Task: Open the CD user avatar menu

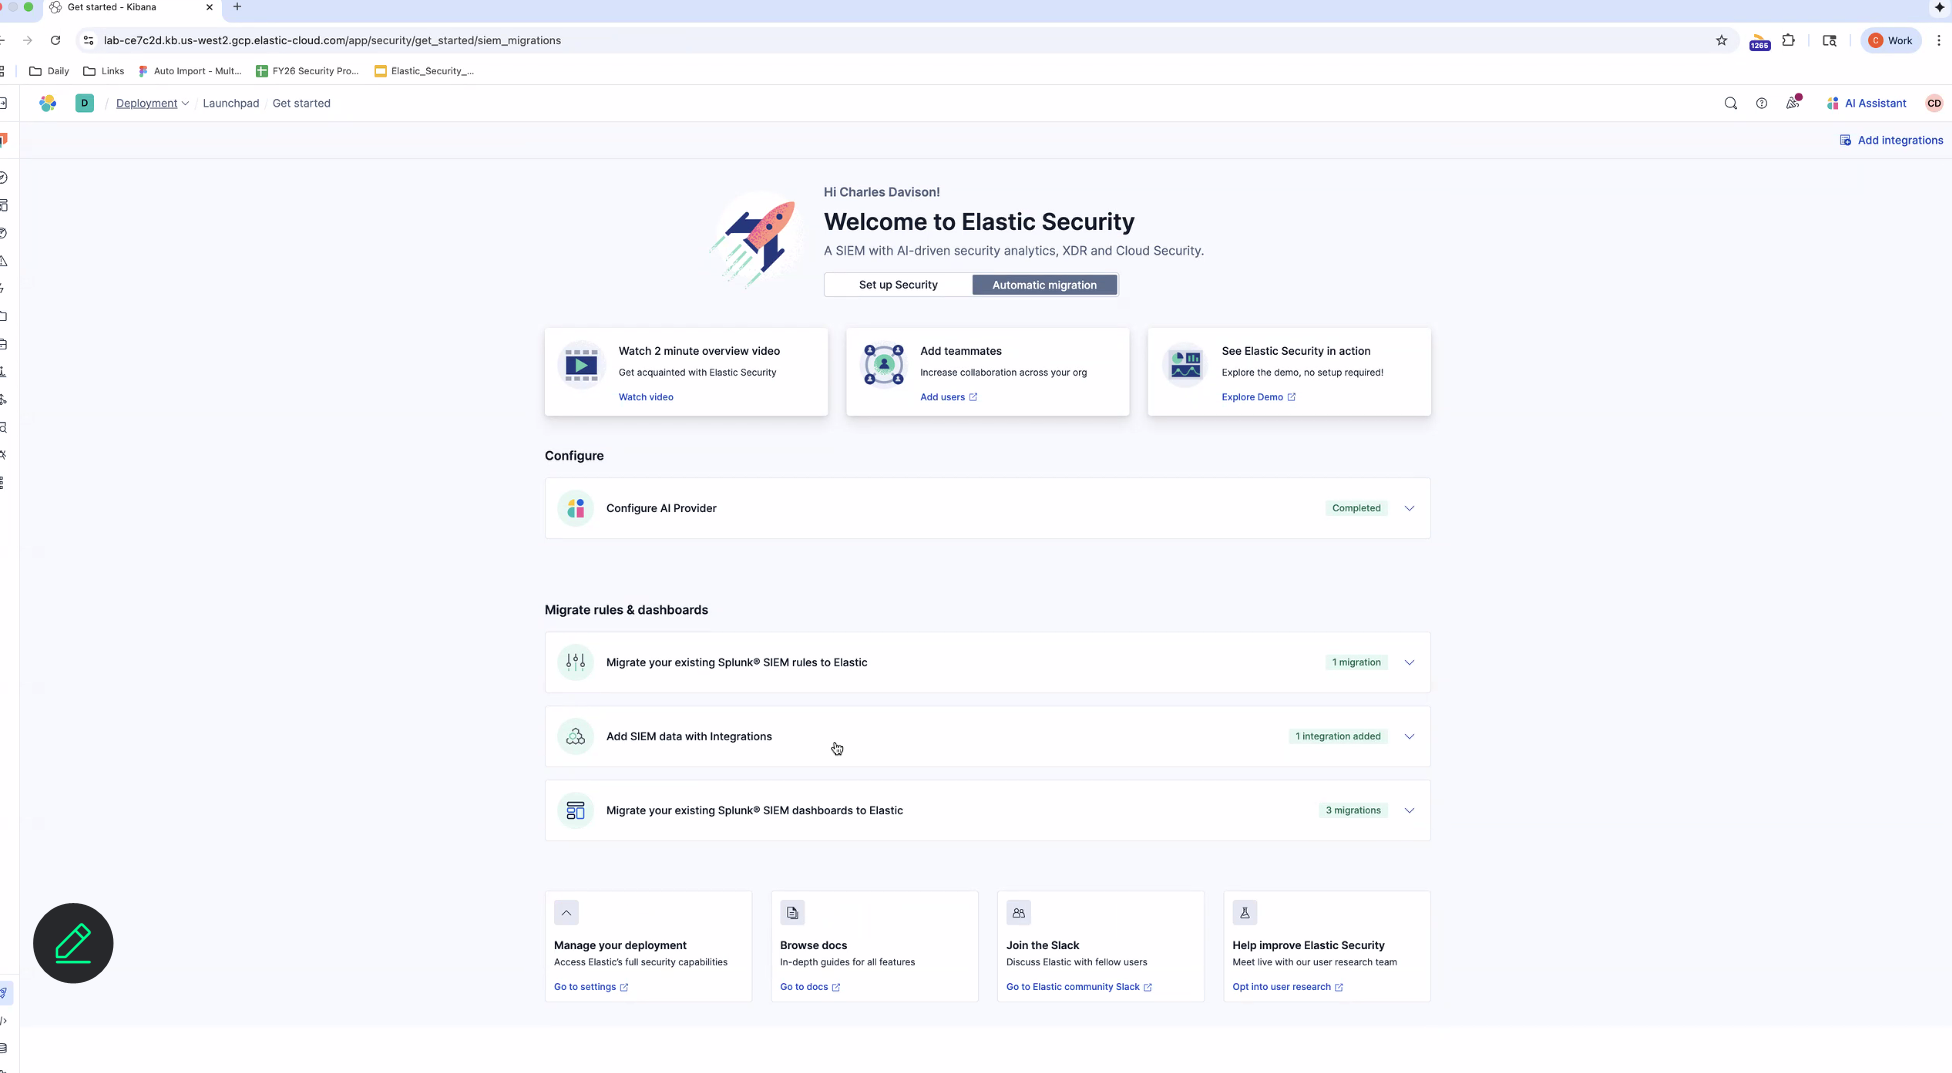Action: coord(1934,103)
